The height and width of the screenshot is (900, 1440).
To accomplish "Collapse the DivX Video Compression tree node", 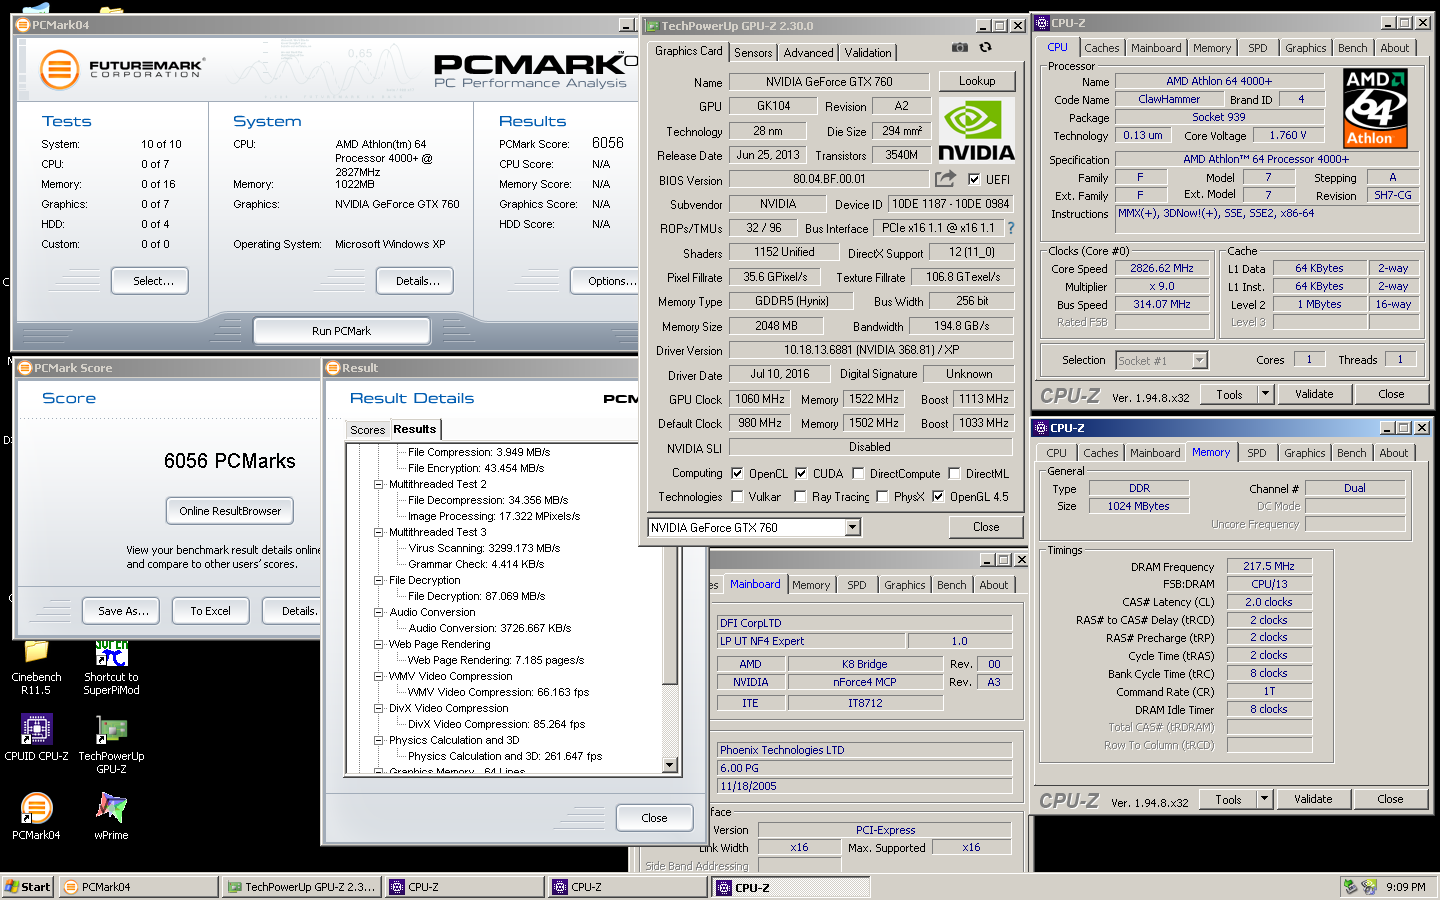I will point(379,708).
